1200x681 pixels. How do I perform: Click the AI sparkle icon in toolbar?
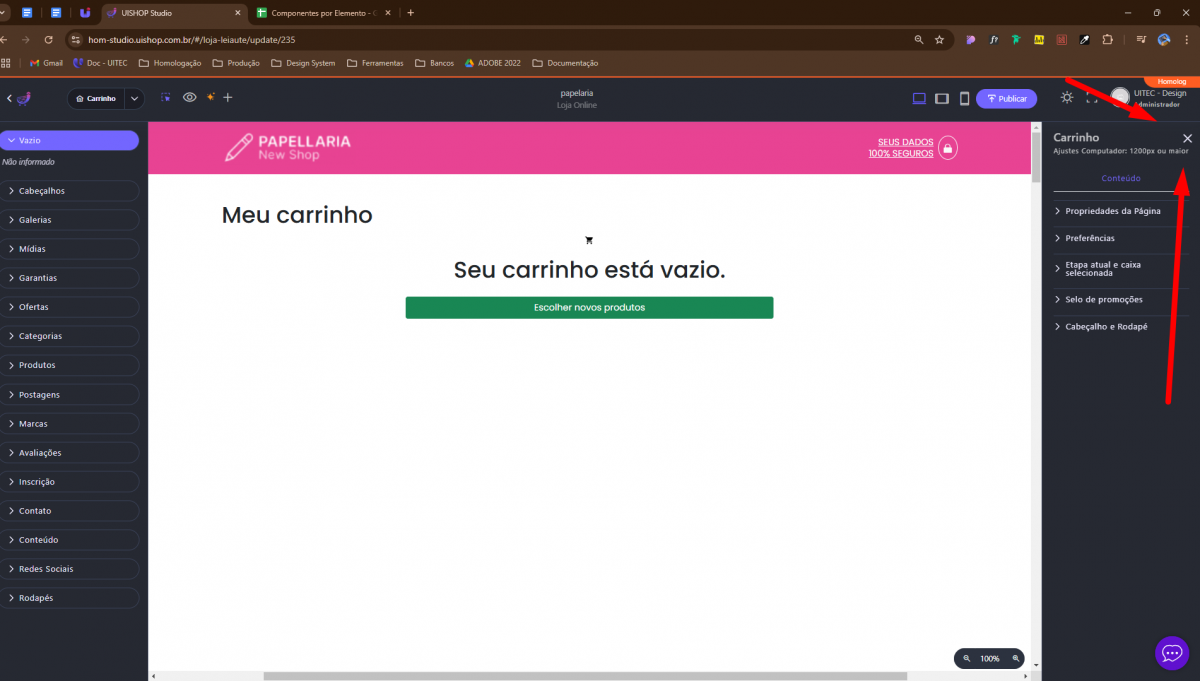click(210, 98)
